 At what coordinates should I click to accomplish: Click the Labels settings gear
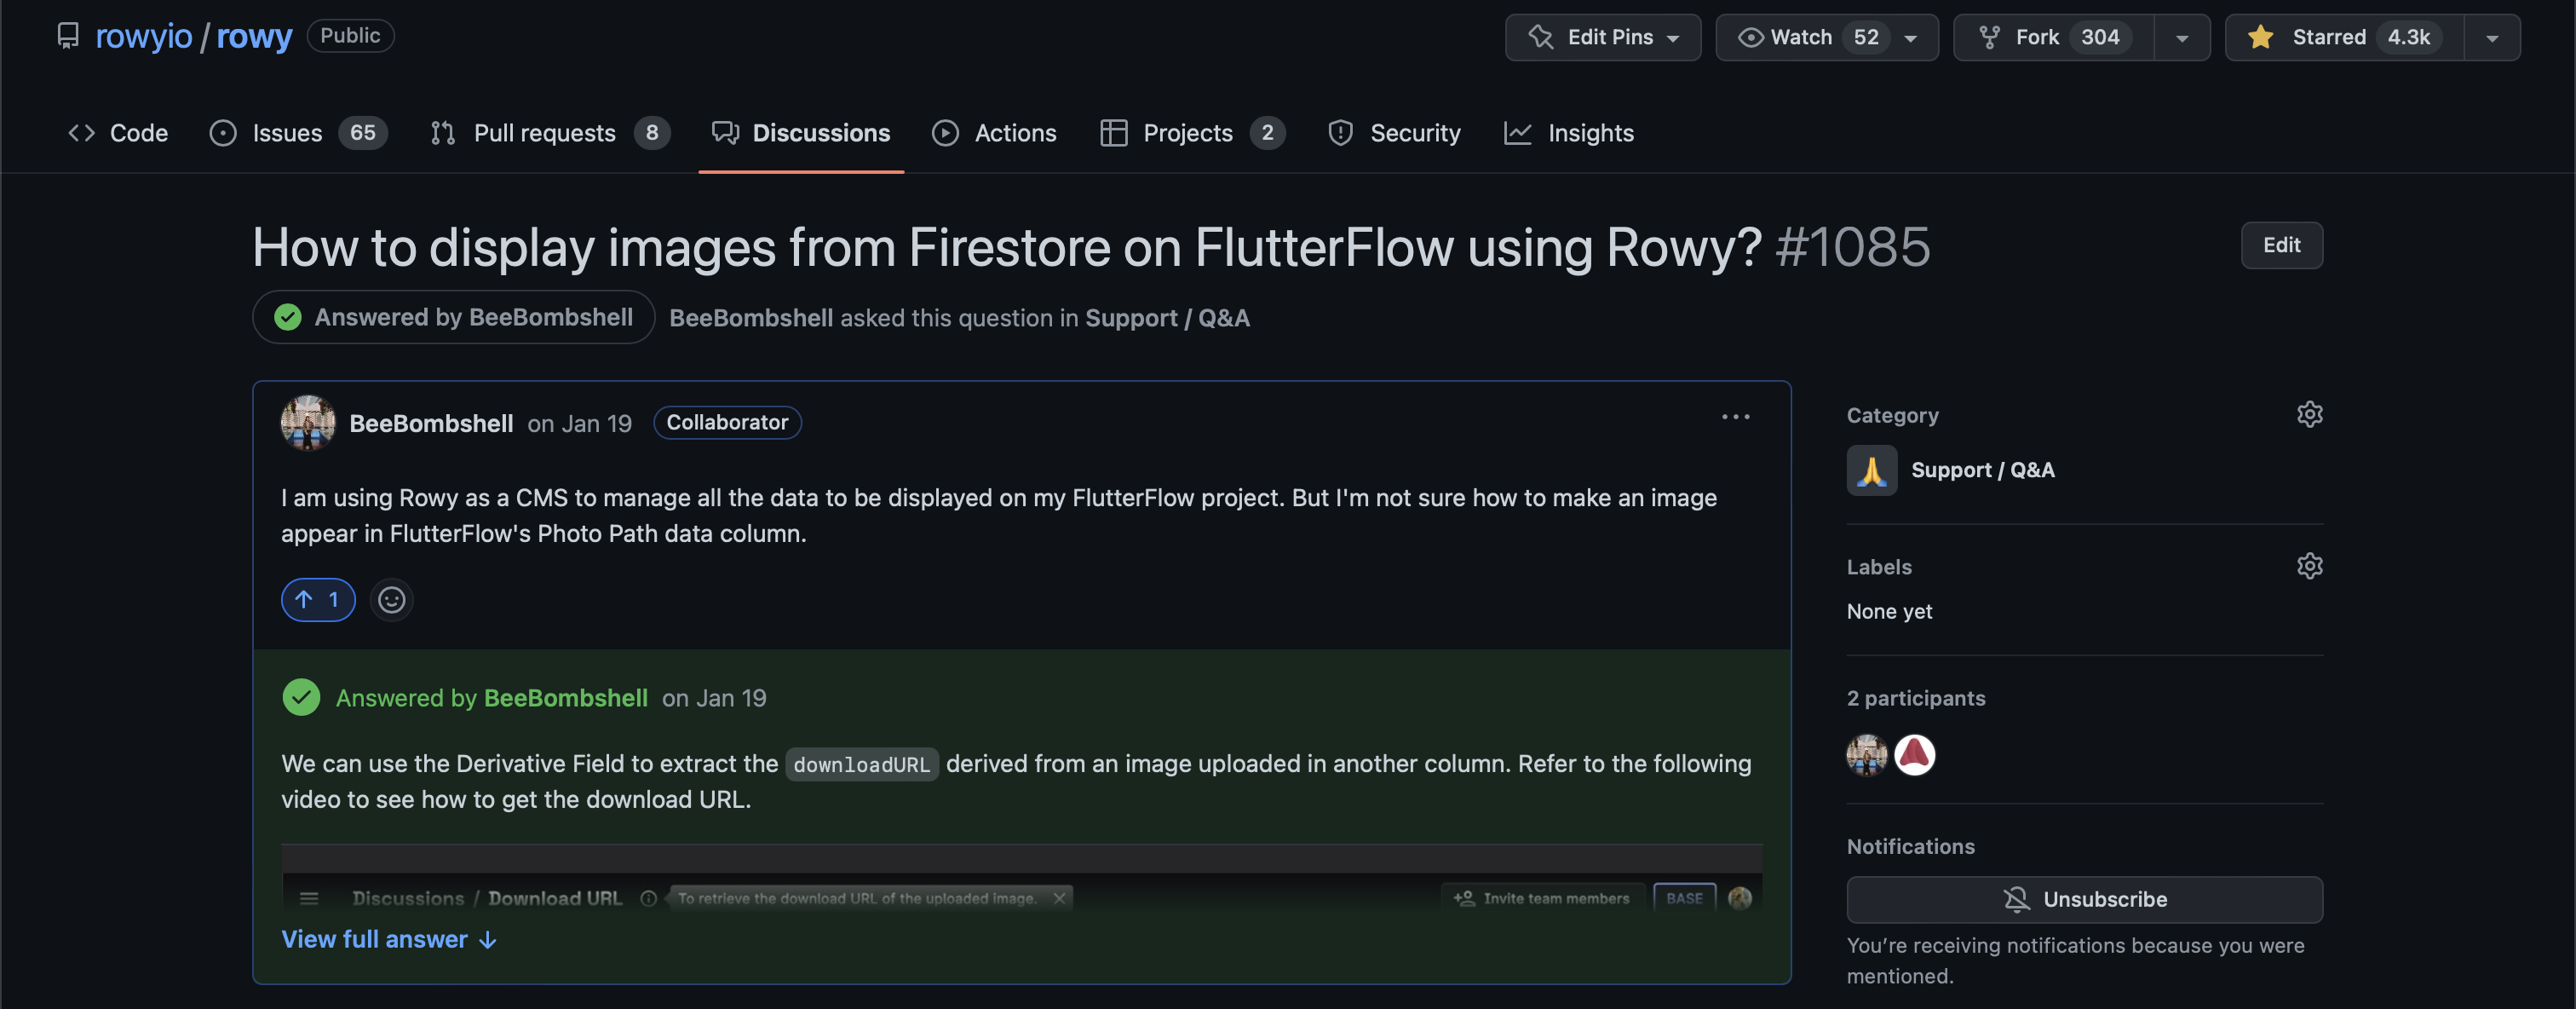(x=2310, y=567)
